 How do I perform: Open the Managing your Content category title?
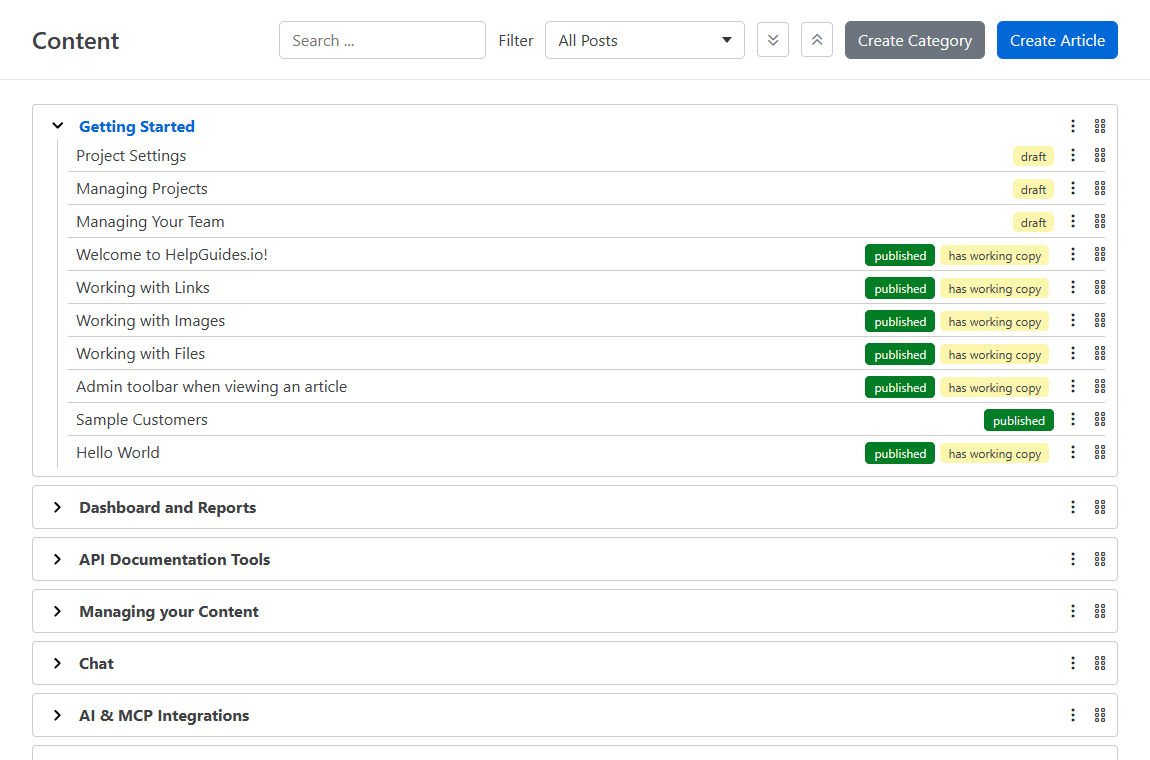pyautogui.click(x=169, y=611)
